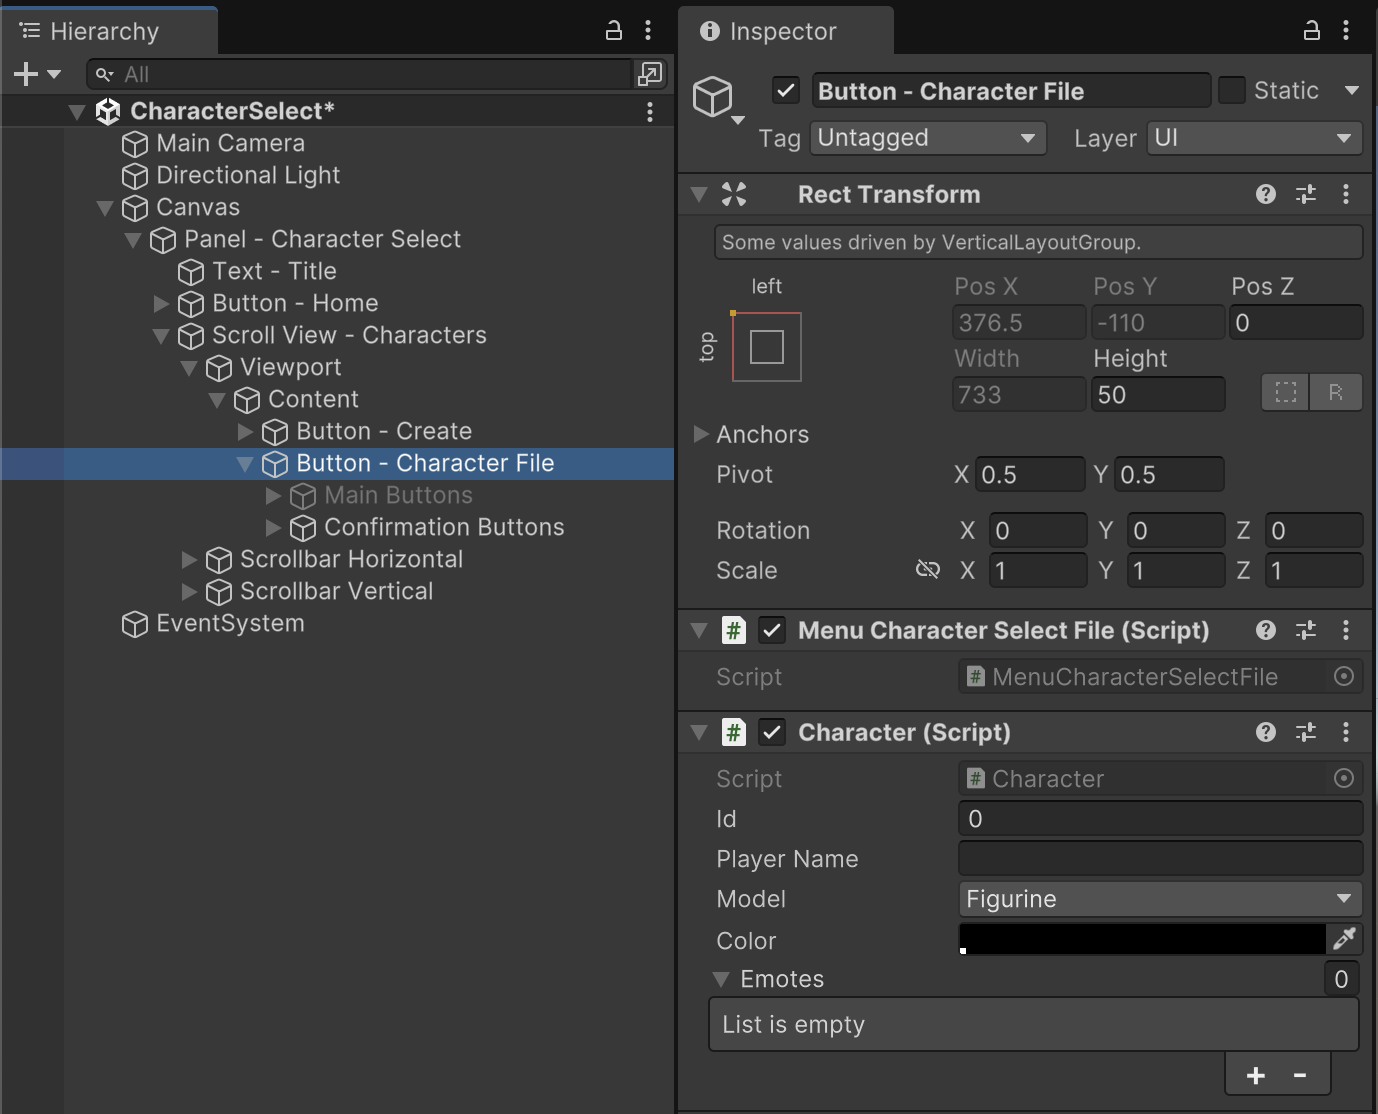Image resolution: width=1378 pixels, height=1114 pixels.
Task: Click the Player Name input field
Action: pyautogui.click(x=1159, y=859)
